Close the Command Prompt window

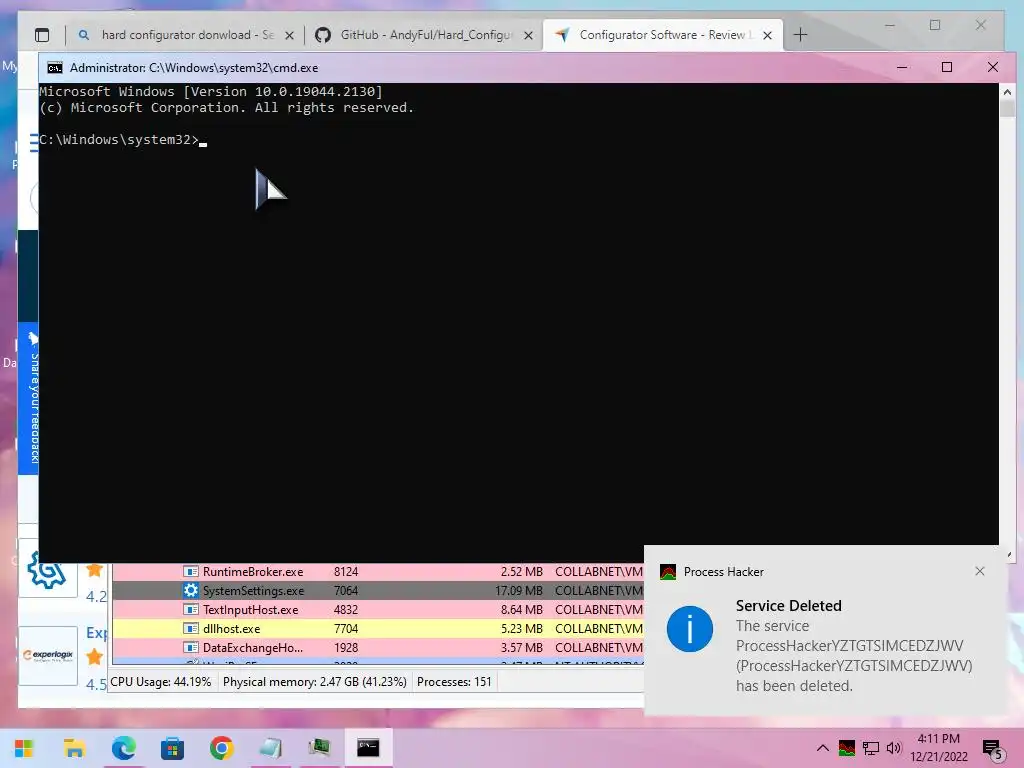click(993, 67)
